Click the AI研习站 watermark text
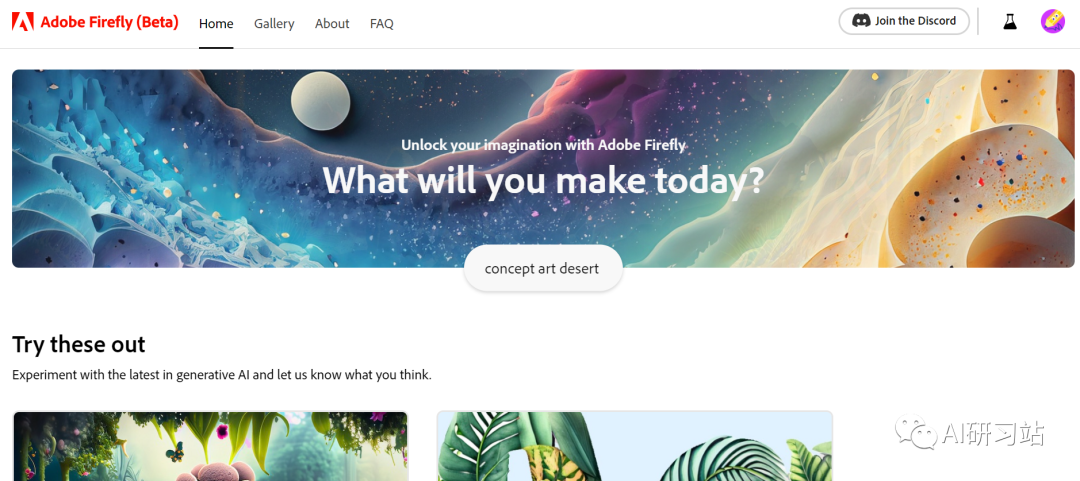 pyautogui.click(x=993, y=433)
